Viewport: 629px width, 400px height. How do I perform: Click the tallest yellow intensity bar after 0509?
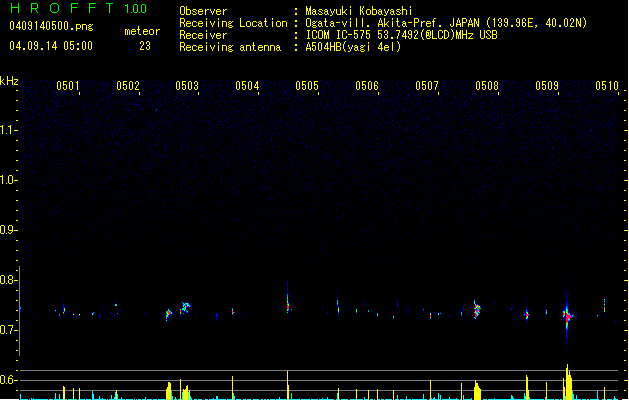click(x=568, y=382)
